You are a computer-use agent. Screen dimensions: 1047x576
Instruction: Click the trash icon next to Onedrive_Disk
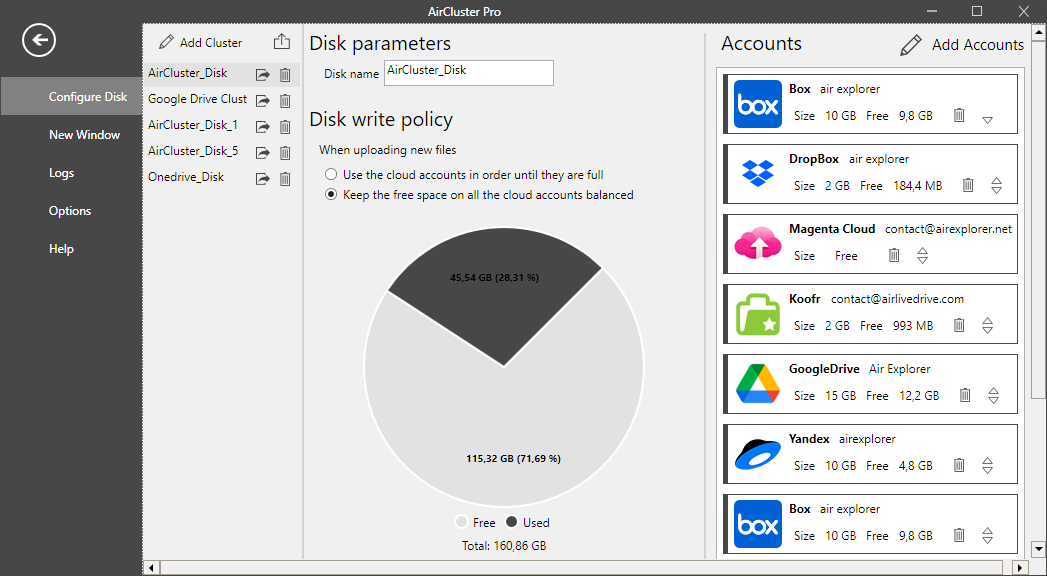(x=285, y=179)
